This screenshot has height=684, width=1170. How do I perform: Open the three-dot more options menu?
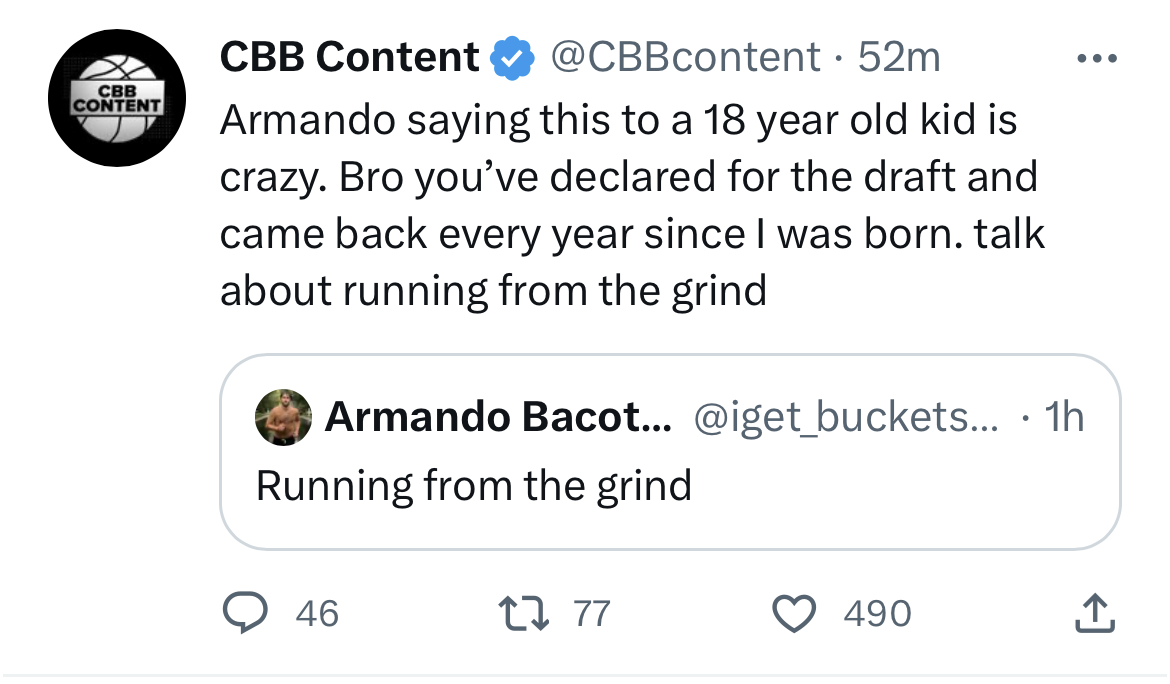point(1095,57)
